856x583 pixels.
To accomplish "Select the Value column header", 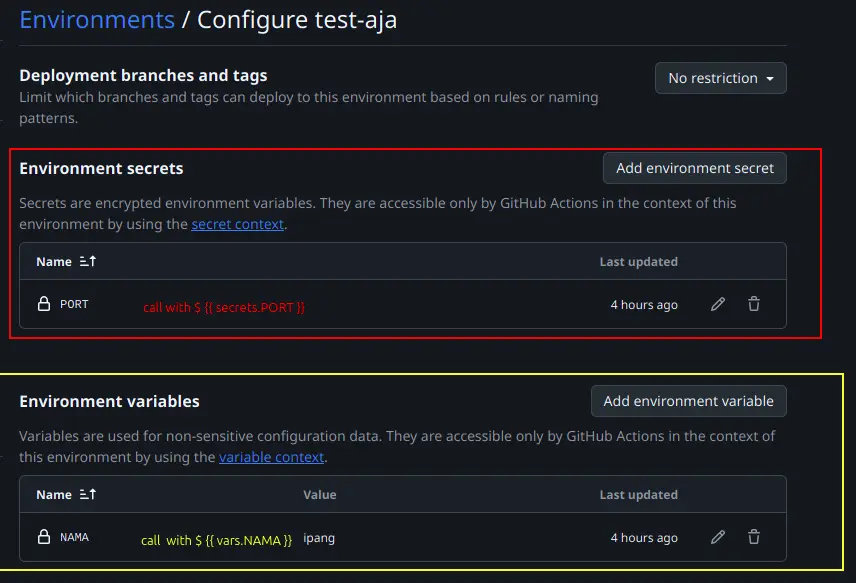I will pyautogui.click(x=320, y=494).
